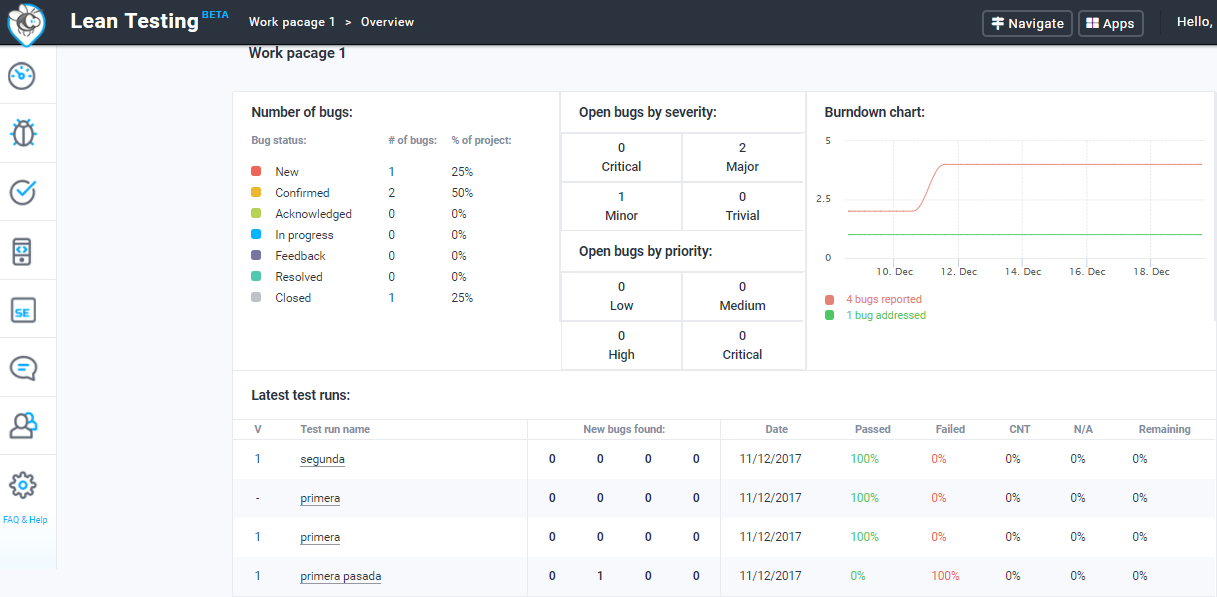1217x597 pixels.
Task: Open the test cases checkmark icon
Action: (23, 192)
